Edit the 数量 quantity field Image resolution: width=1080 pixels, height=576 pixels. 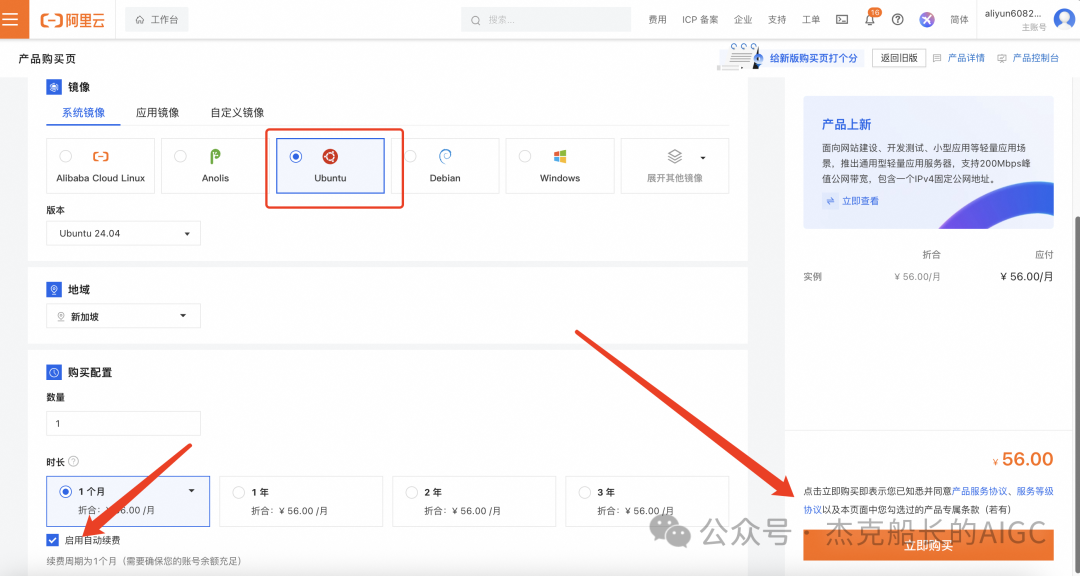pos(123,423)
